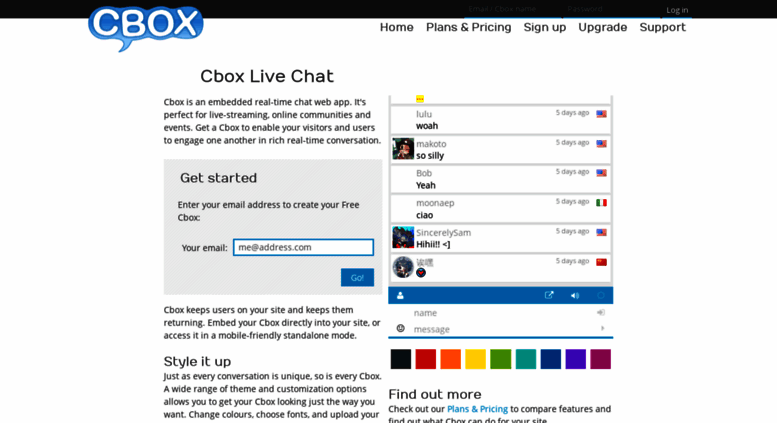This screenshot has width=777, height=423.
Task: Select the green theme swatch
Action: (500, 359)
